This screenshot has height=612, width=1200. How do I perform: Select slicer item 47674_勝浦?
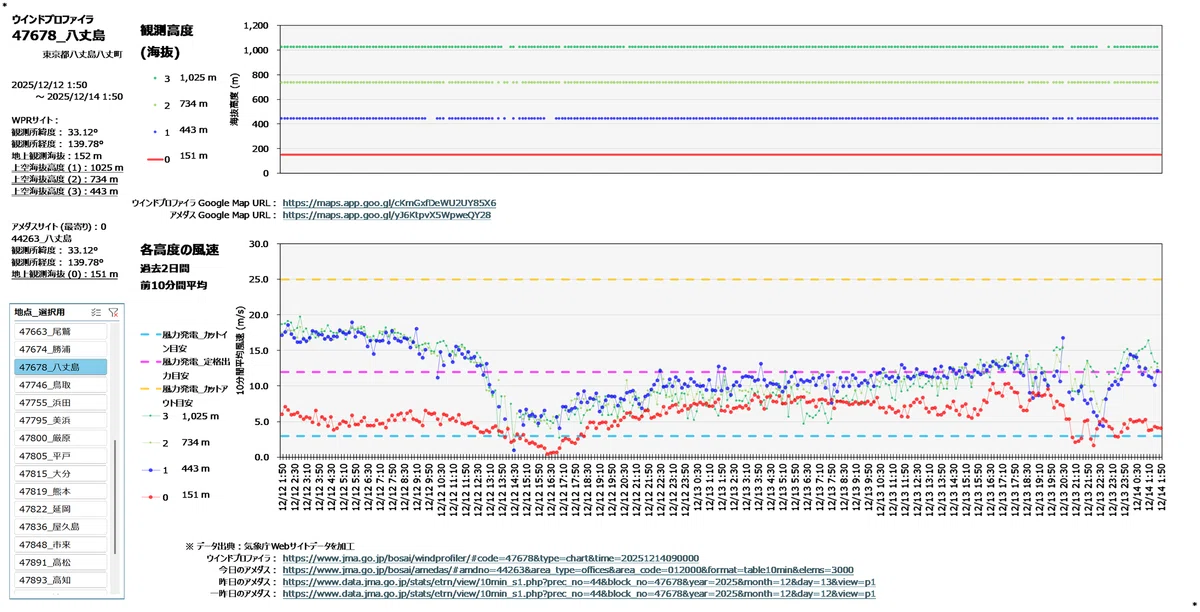61,349
